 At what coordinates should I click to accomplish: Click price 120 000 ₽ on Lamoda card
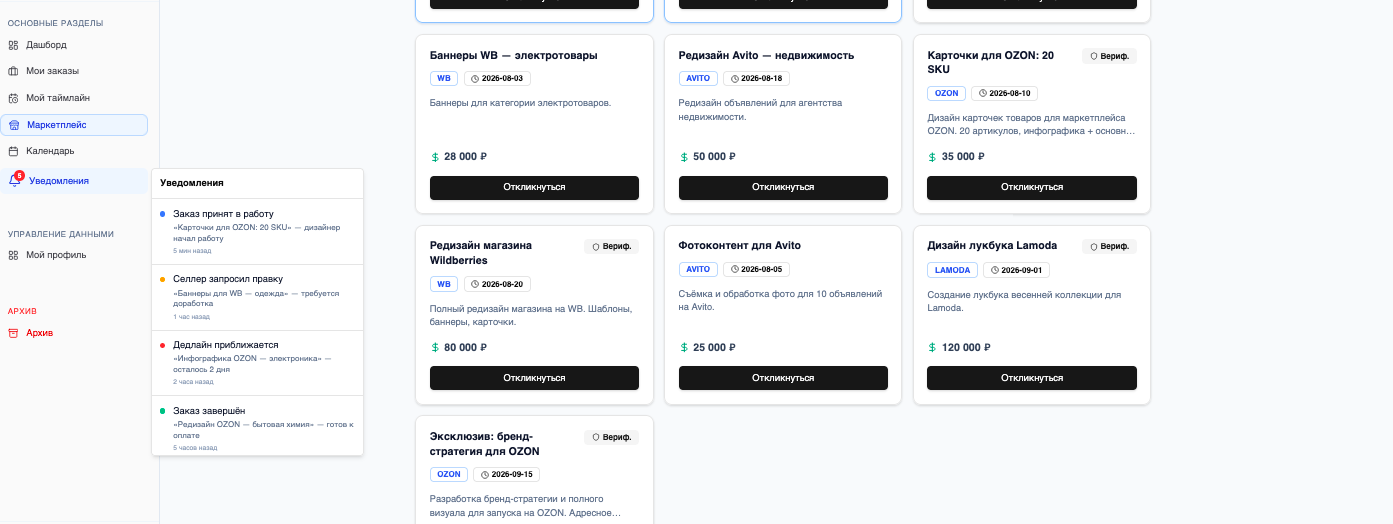pos(966,348)
